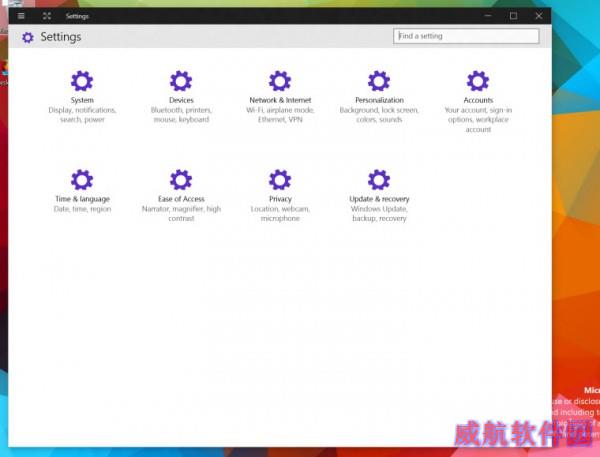600x457 pixels.
Task: Open the Accounts gear icon
Action: click(x=478, y=81)
